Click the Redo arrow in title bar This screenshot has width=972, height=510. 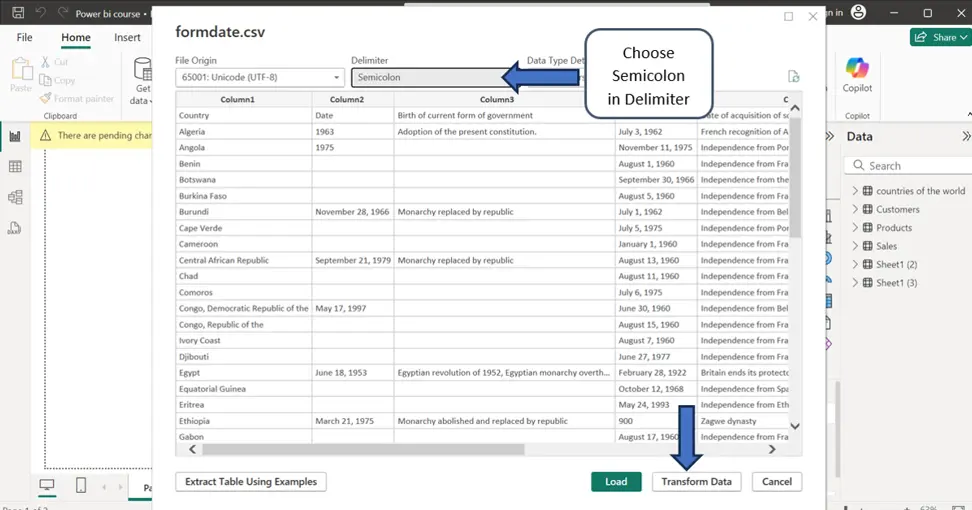(x=63, y=12)
